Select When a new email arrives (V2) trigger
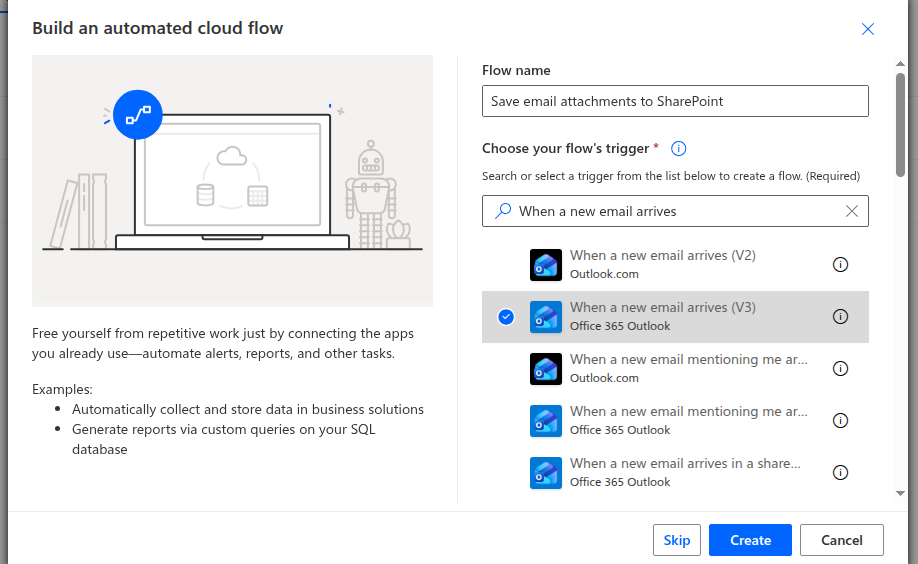 (663, 255)
